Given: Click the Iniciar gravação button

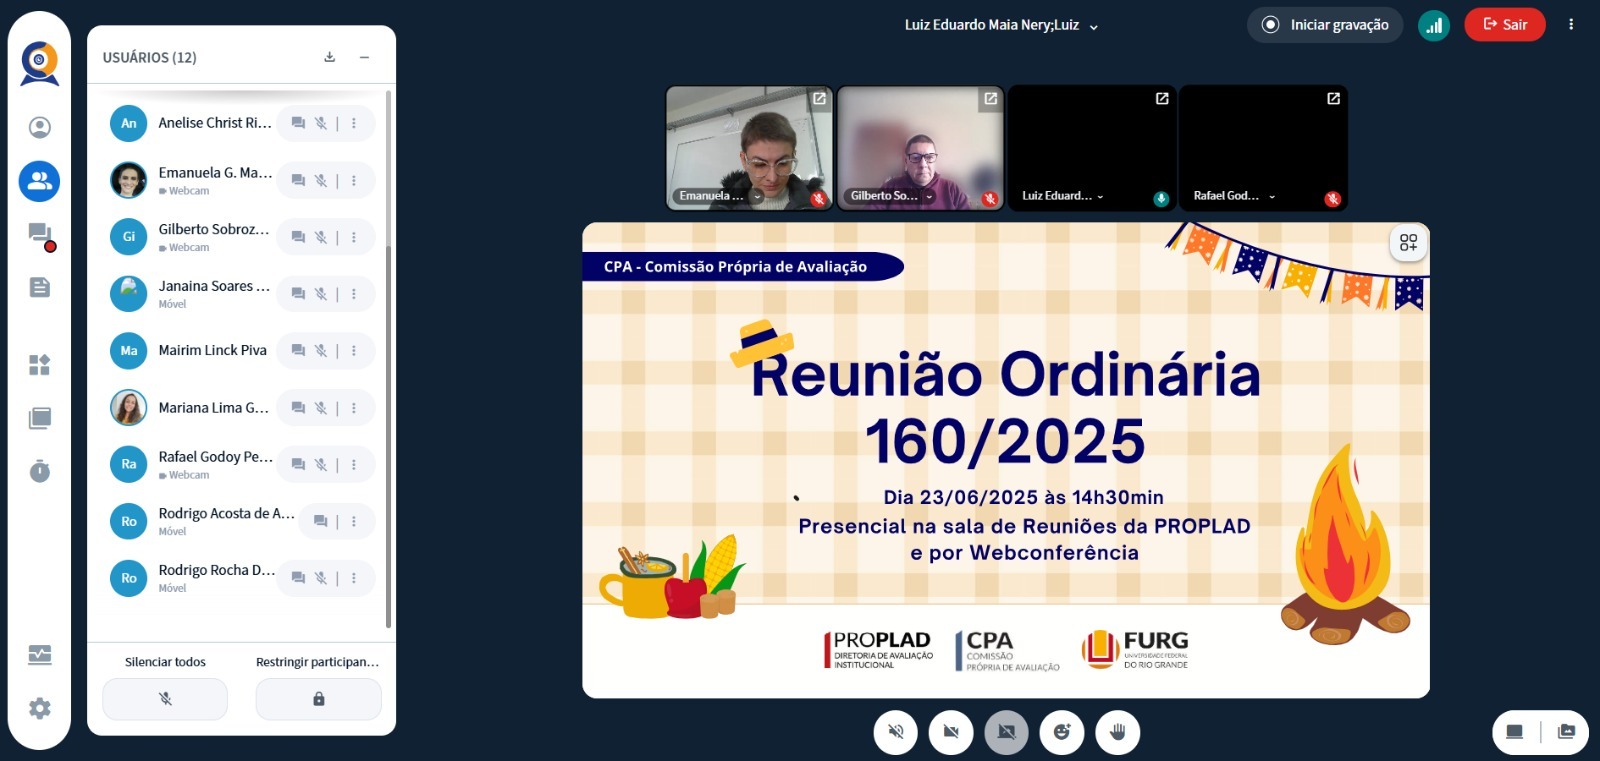Looking at the screenshot, I should click(1325, 25).
